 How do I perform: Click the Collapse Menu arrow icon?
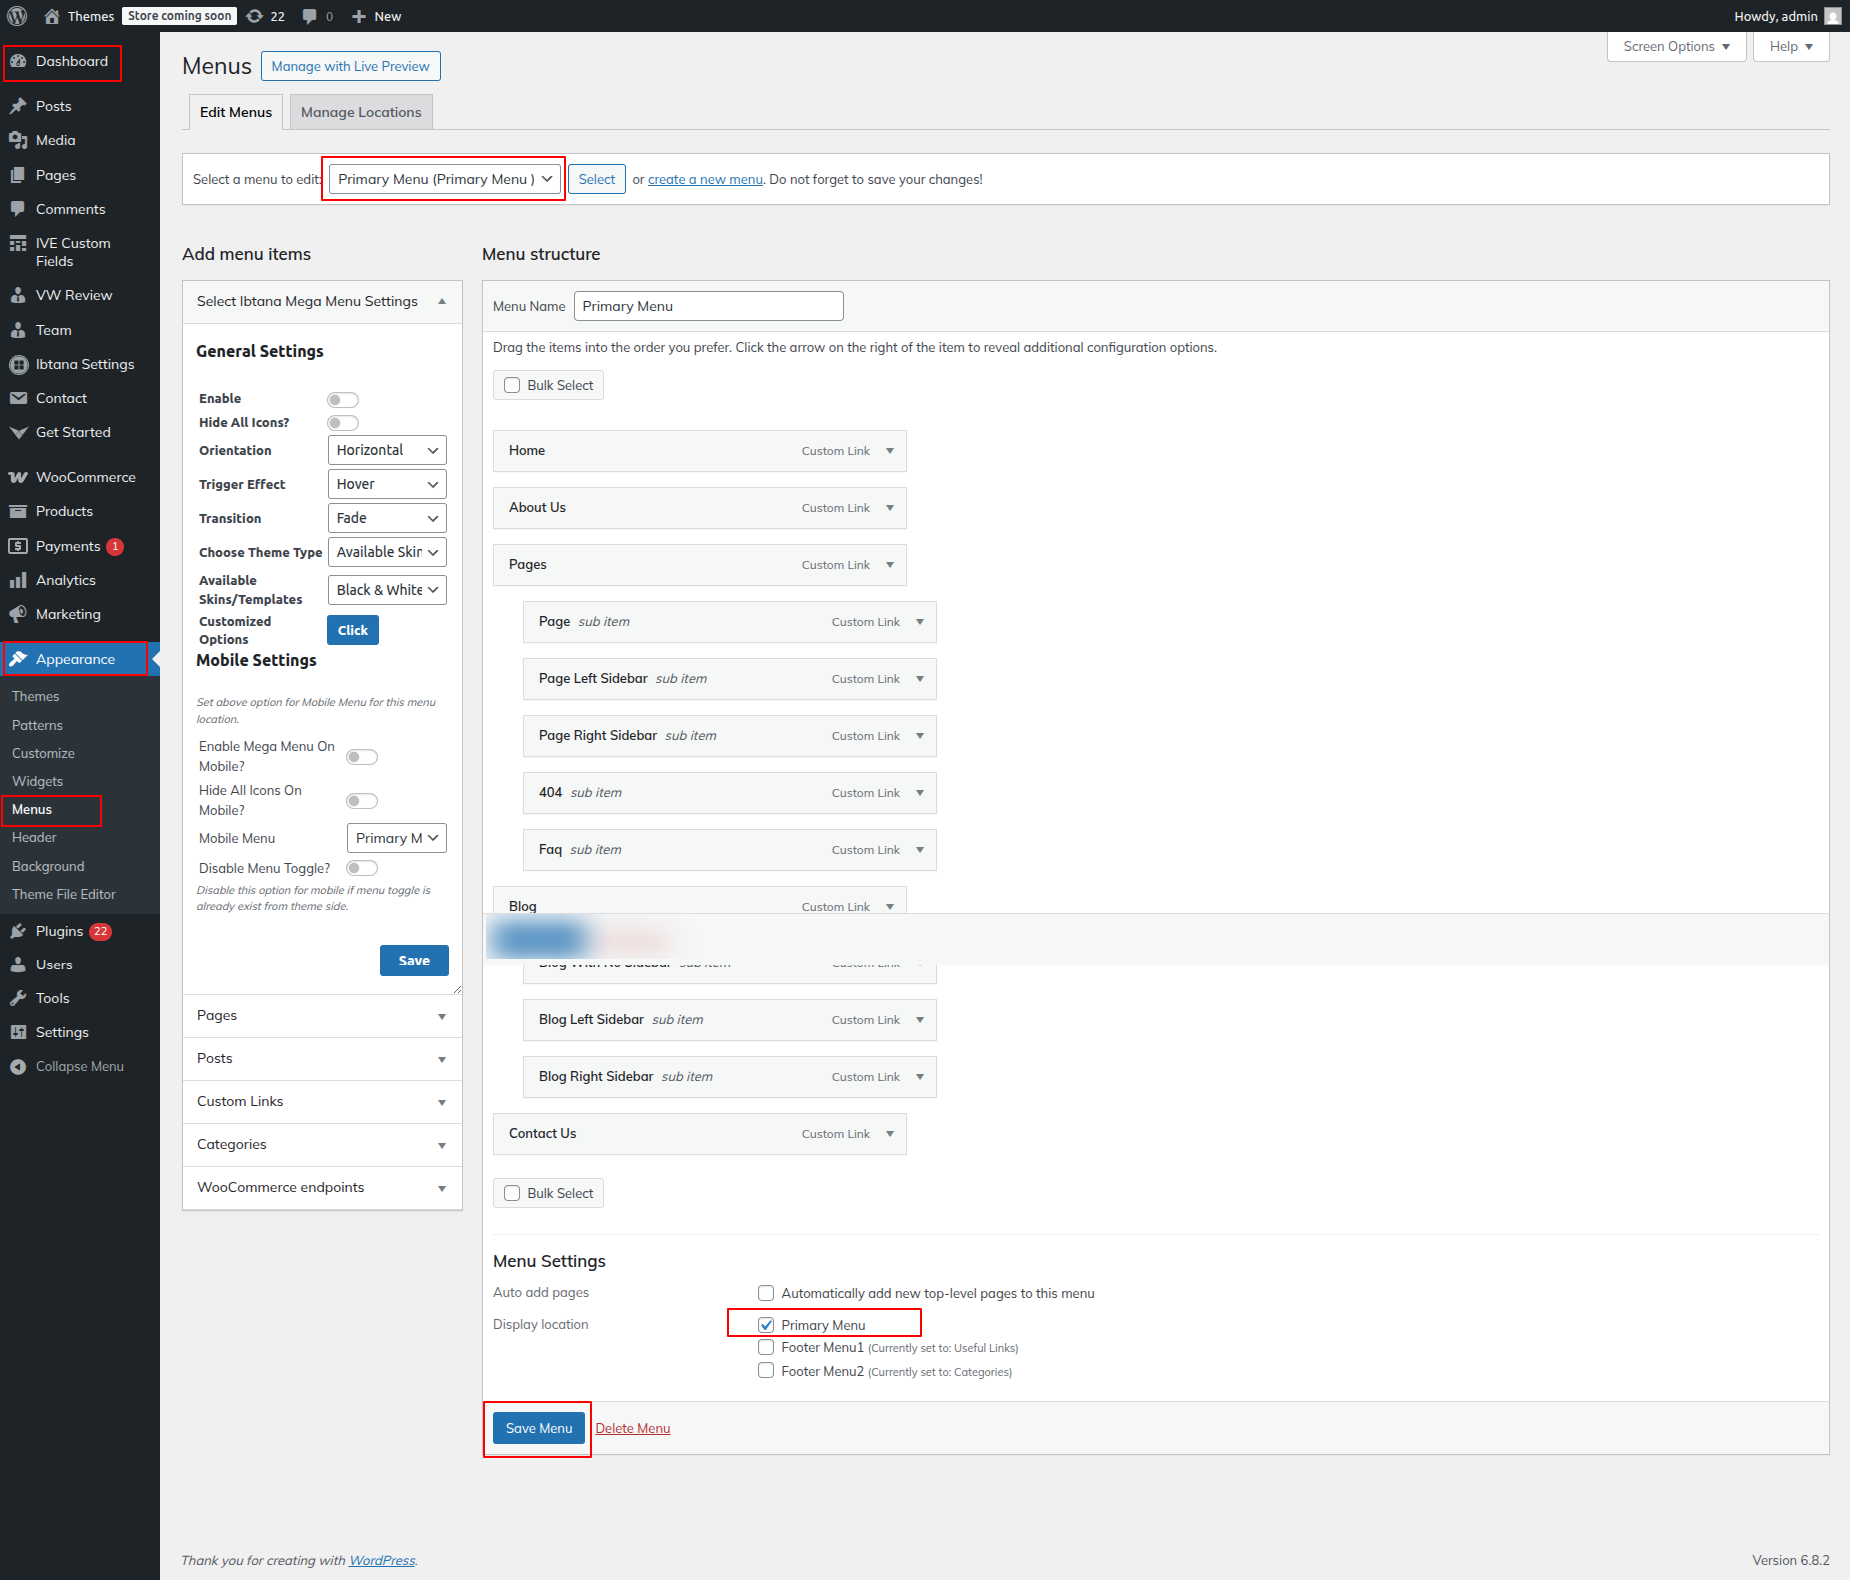coord(18,1067)
